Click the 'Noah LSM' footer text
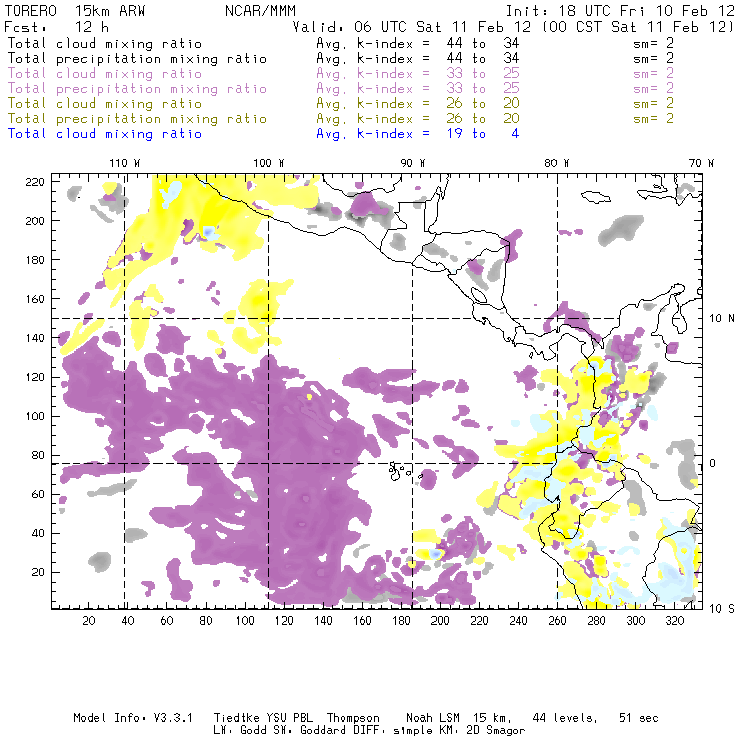The image size is (740, 740). coord(433,718)
